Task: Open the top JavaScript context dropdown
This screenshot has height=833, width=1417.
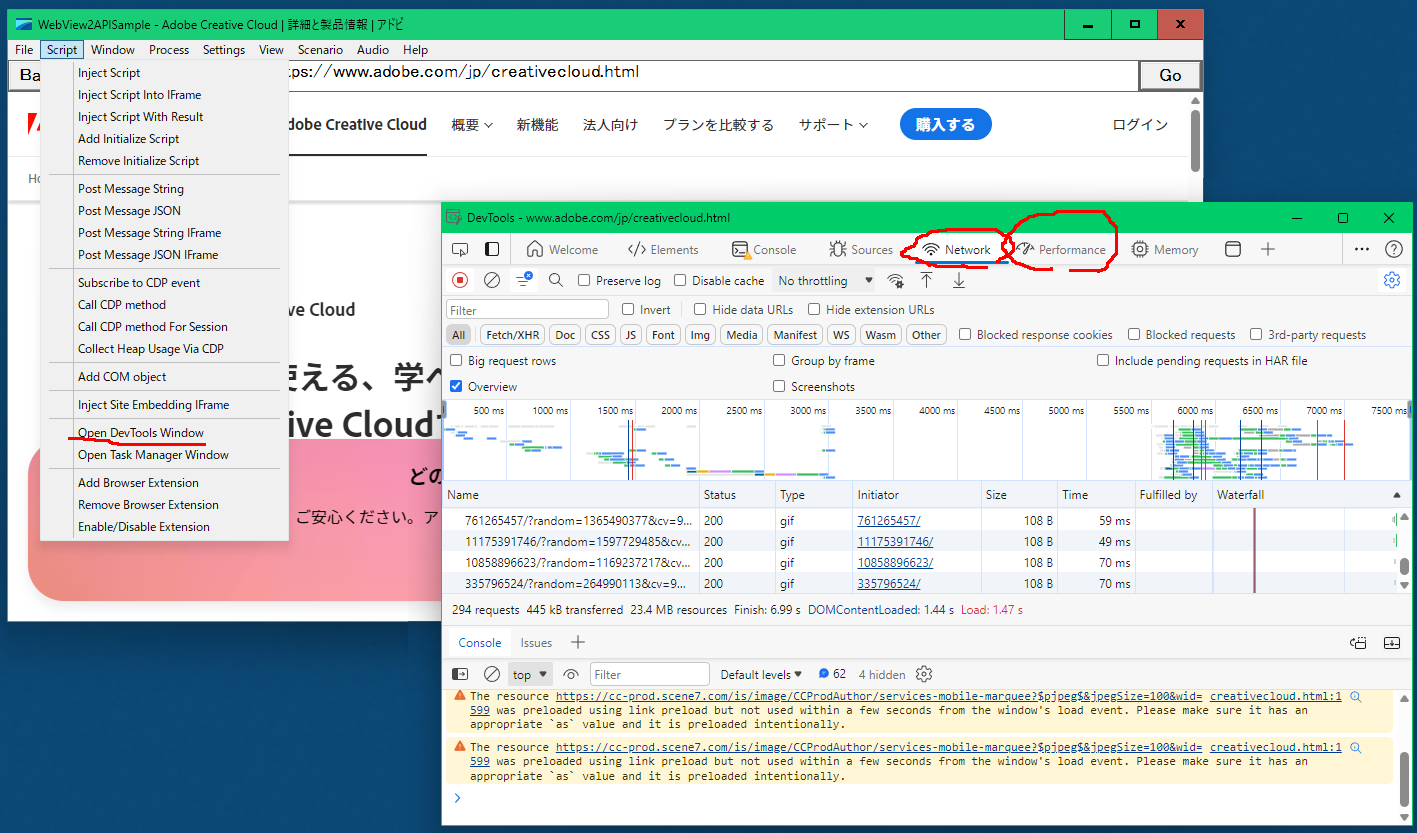Action: point(530,674)
